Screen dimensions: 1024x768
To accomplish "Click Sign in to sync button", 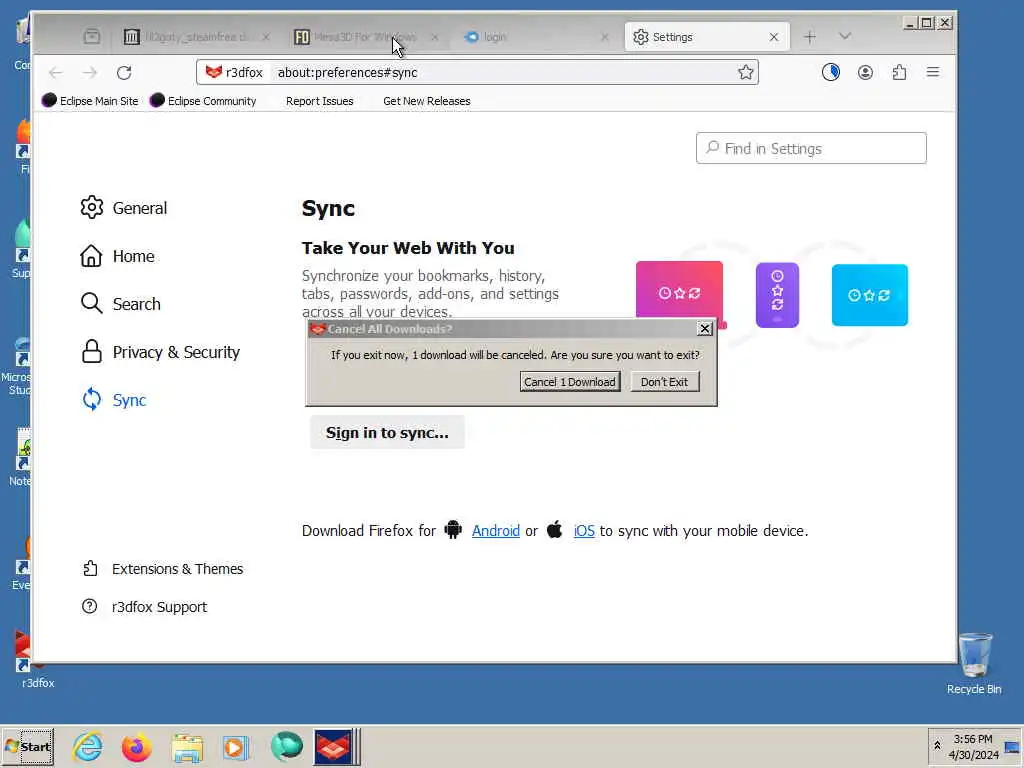I will click(x=387, y=432).
